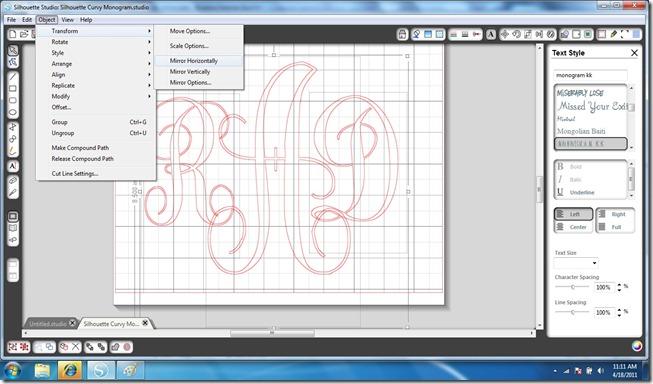
Task: Click the Weld icon in bottom toolbar
Action: pyautogui.click(x=115, y=347)
